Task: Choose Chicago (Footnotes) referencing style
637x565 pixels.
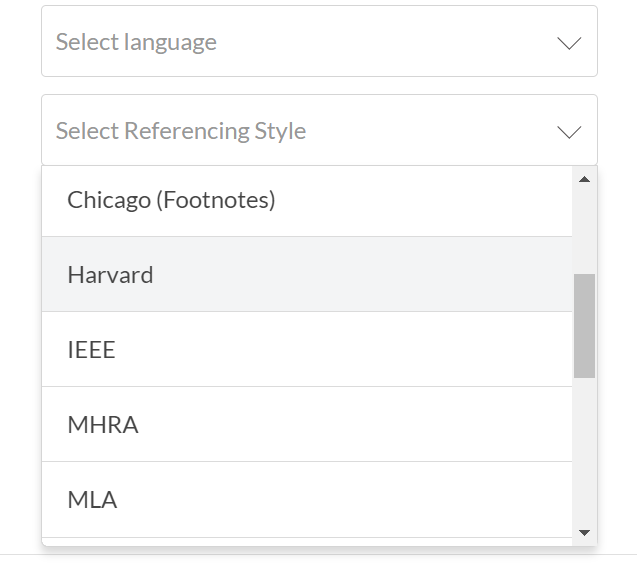Action: click(307, 201)
